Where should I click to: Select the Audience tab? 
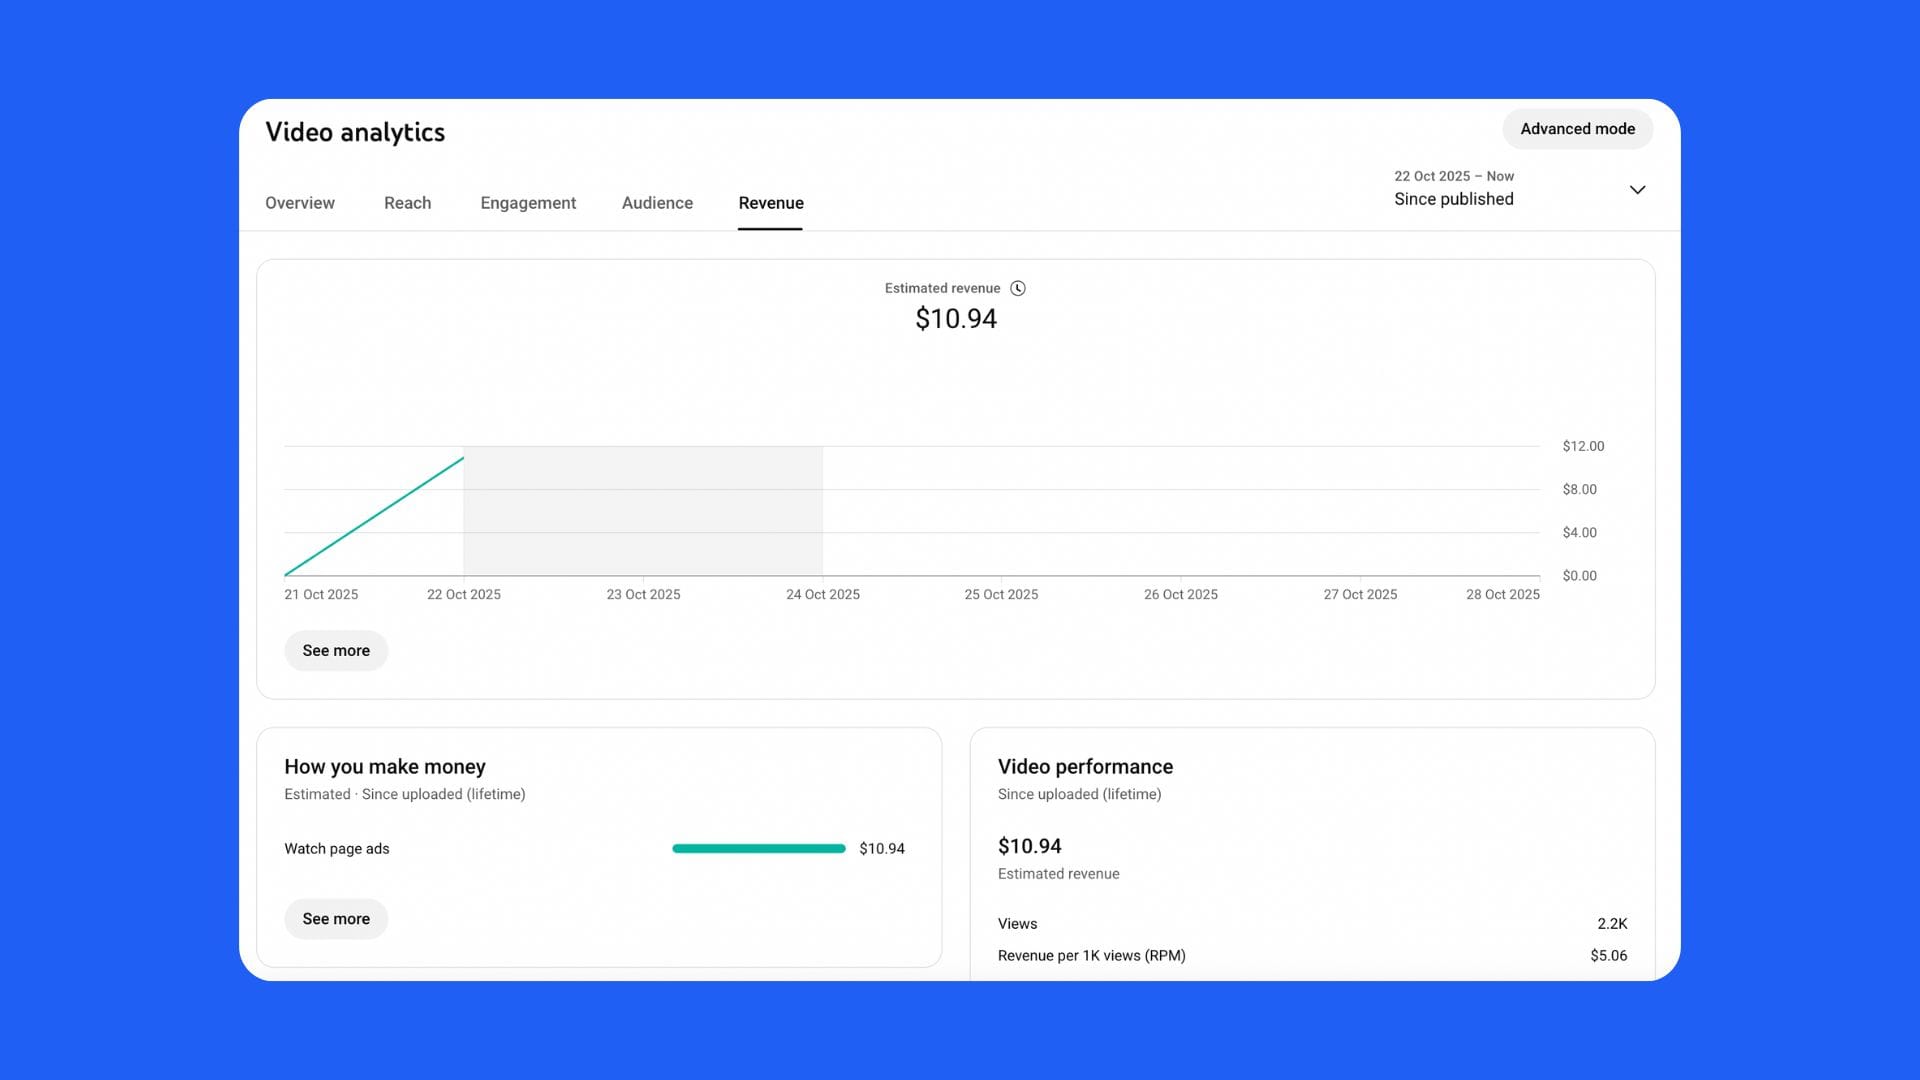[657, 203]
